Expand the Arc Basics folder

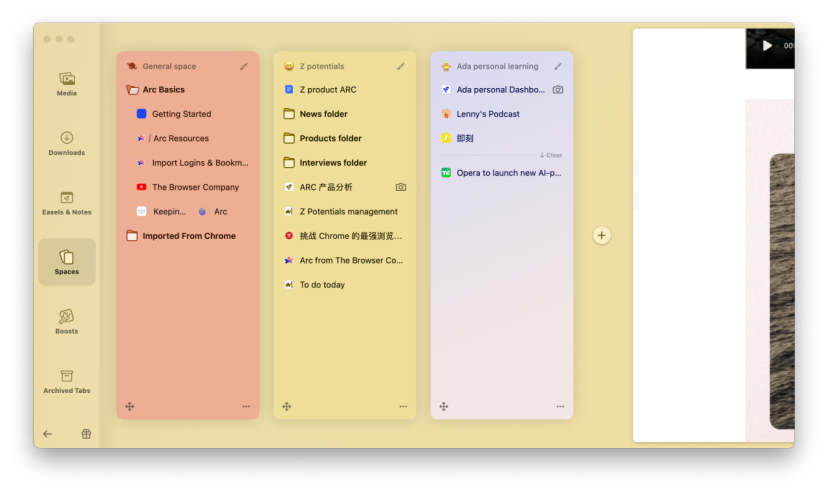tap(163, 90)
